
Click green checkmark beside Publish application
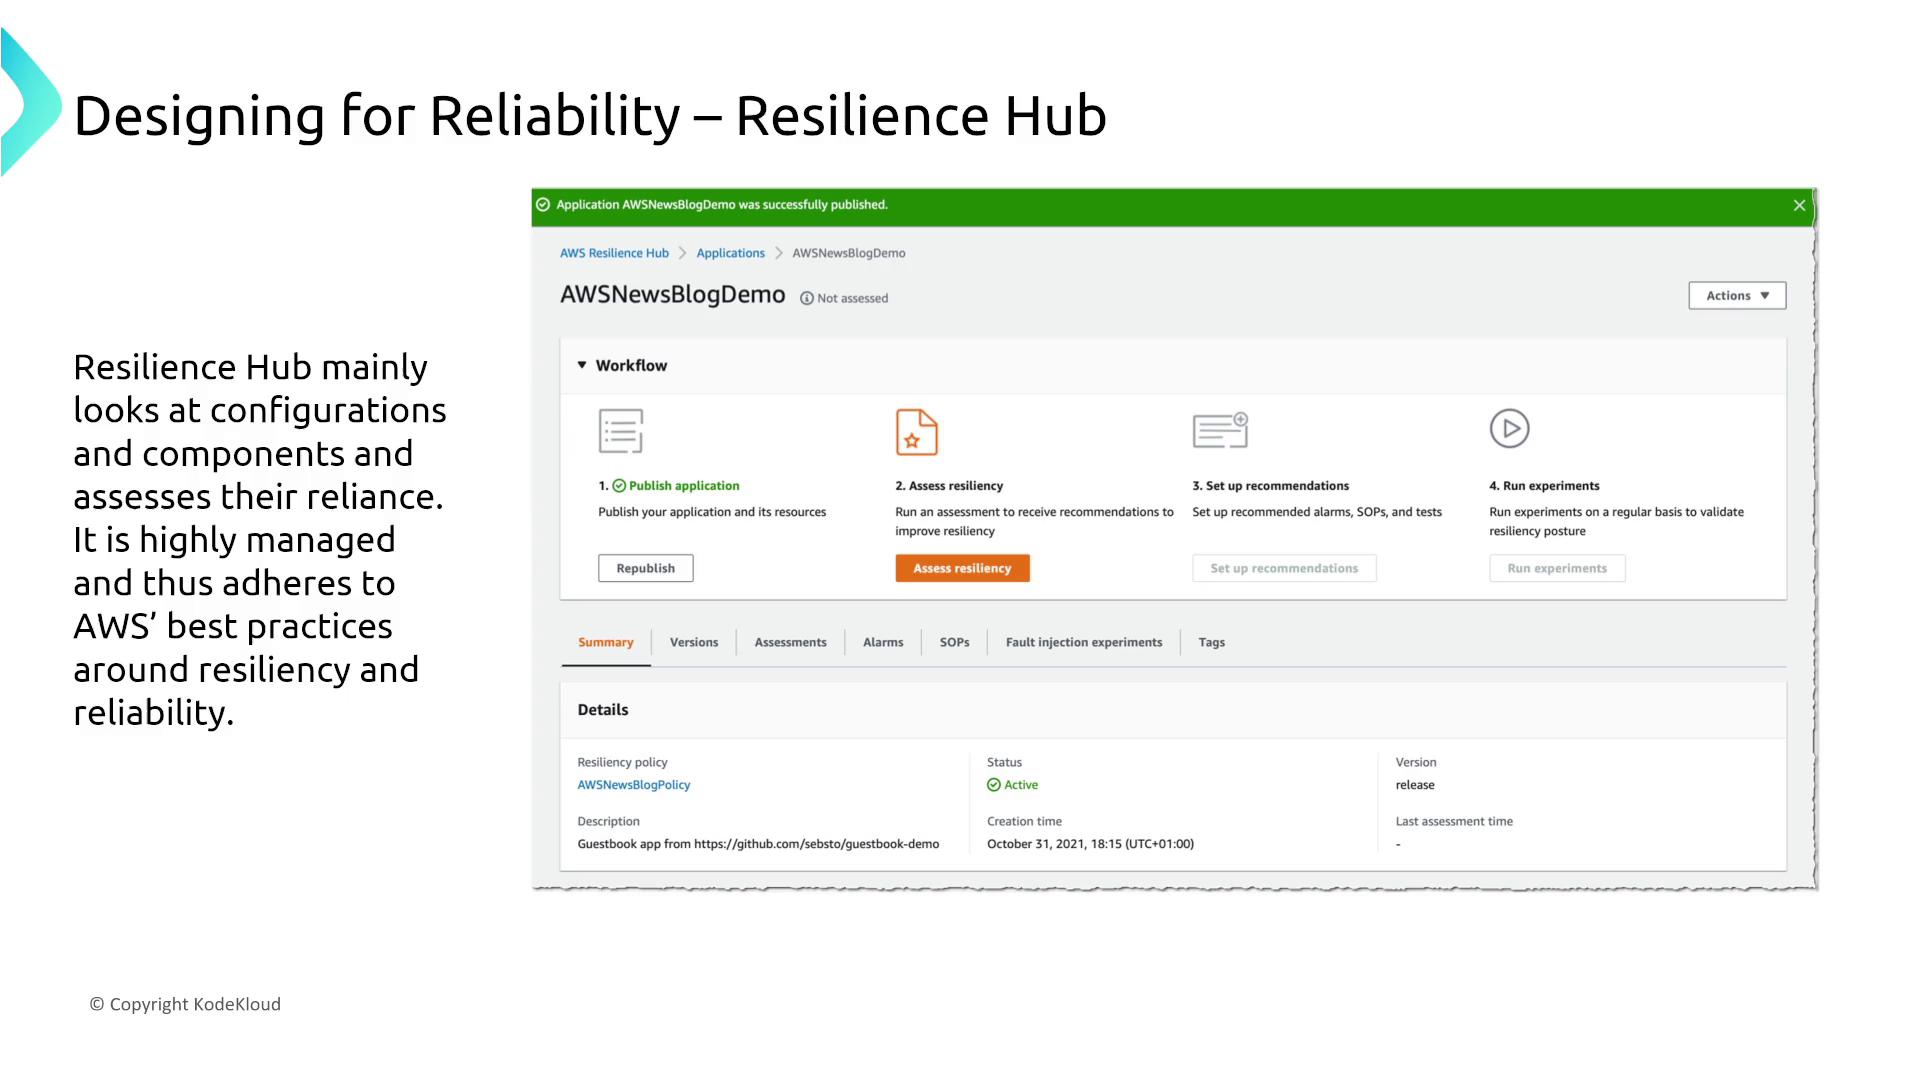click(619, 486)
